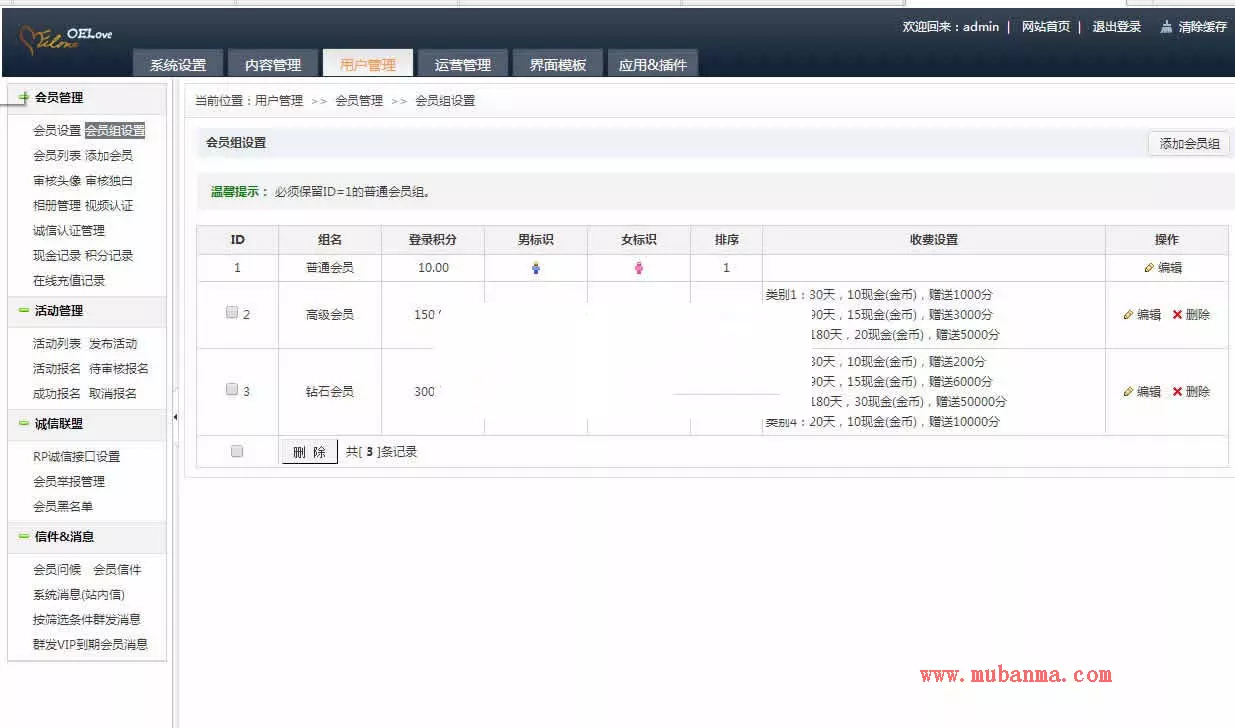The height and width of the screenshot is (728, 1235).
Task: Click the 清除缓存 broom icon
Action: (x=1166, y=27)
